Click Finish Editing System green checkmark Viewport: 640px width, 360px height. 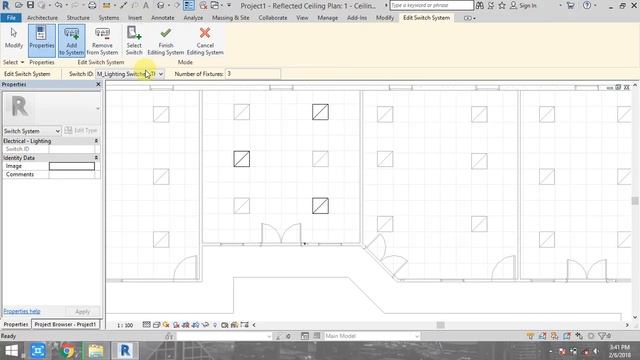[166, 40]
